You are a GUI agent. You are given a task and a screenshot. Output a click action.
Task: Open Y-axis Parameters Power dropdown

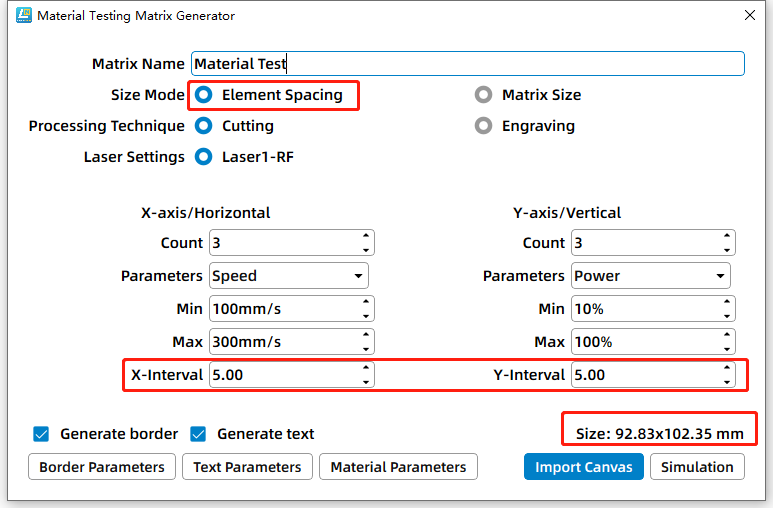650,276
